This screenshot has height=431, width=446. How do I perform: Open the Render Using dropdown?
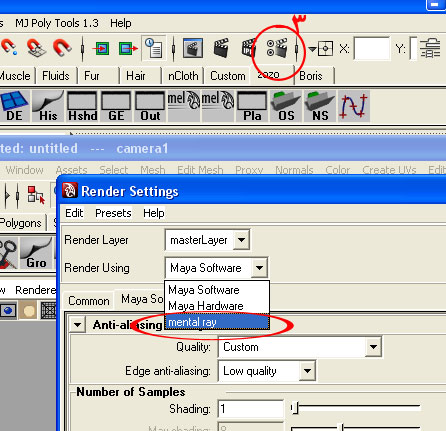click(259, 268)
